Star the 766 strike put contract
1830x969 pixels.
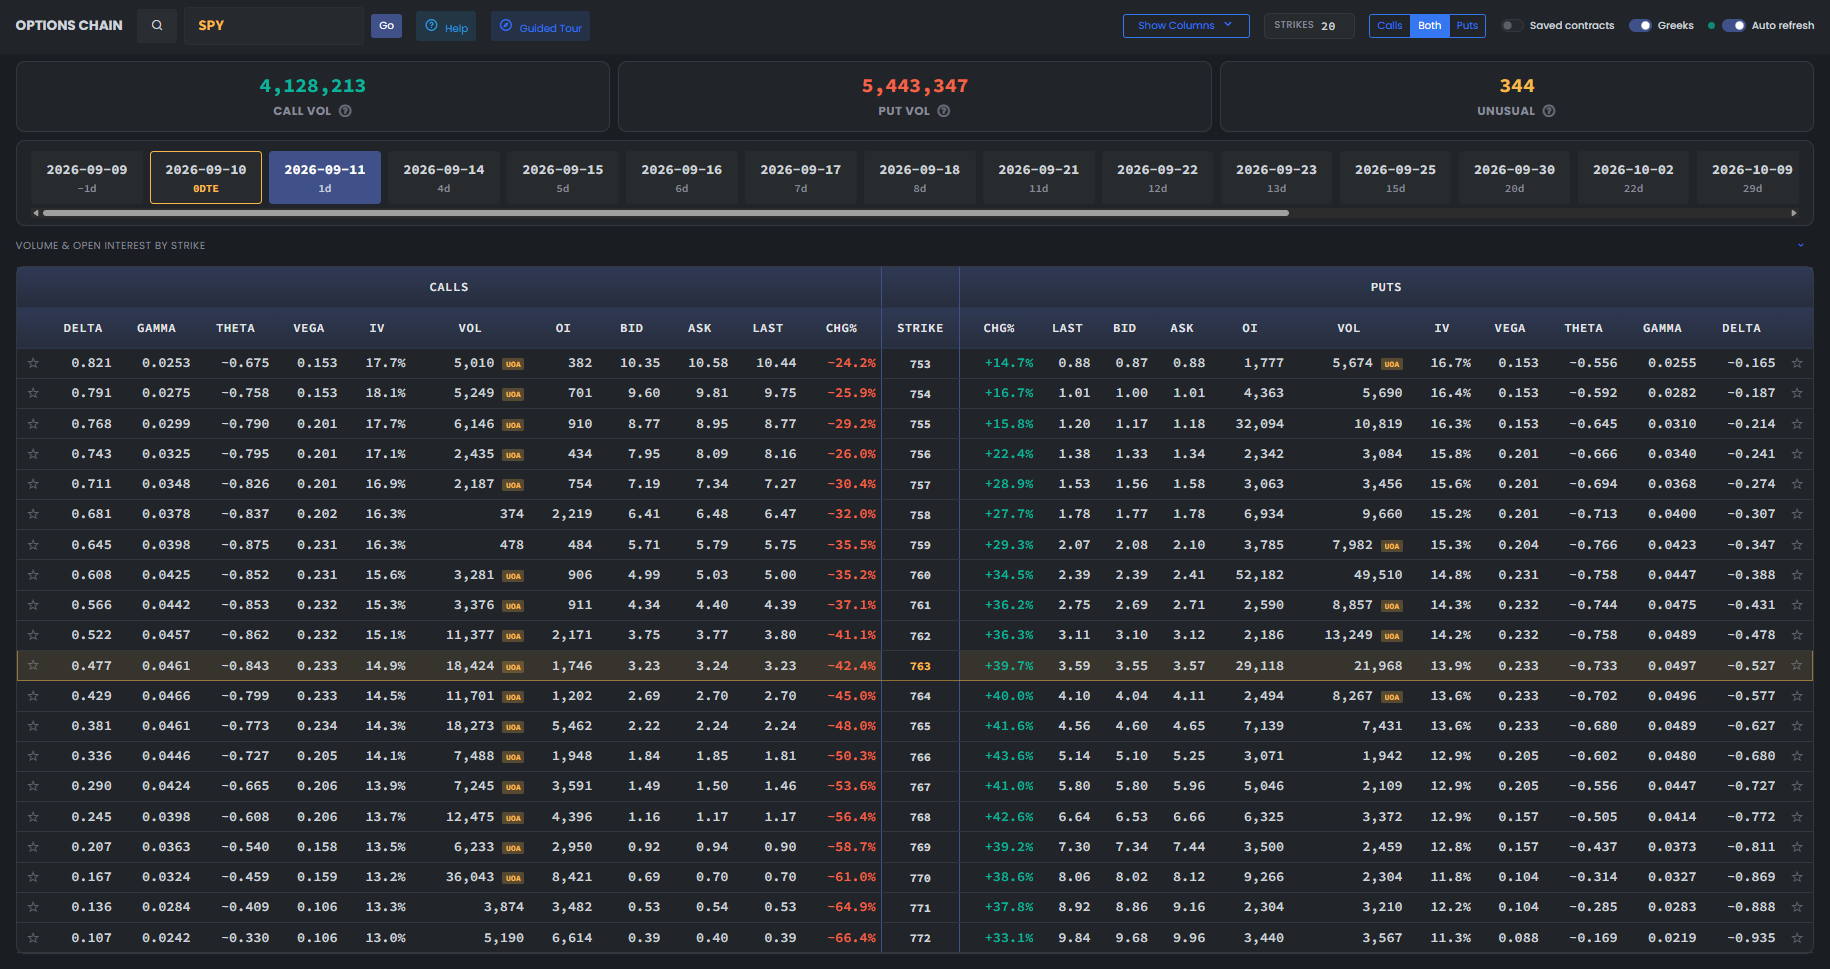1797,756
